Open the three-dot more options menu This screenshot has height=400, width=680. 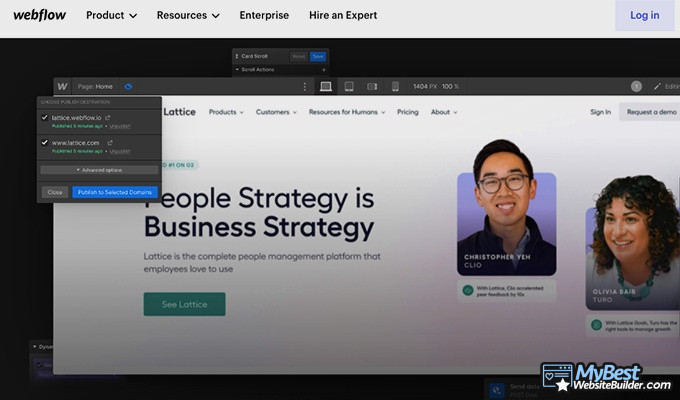pyautogui.click(x=304, y=87)
